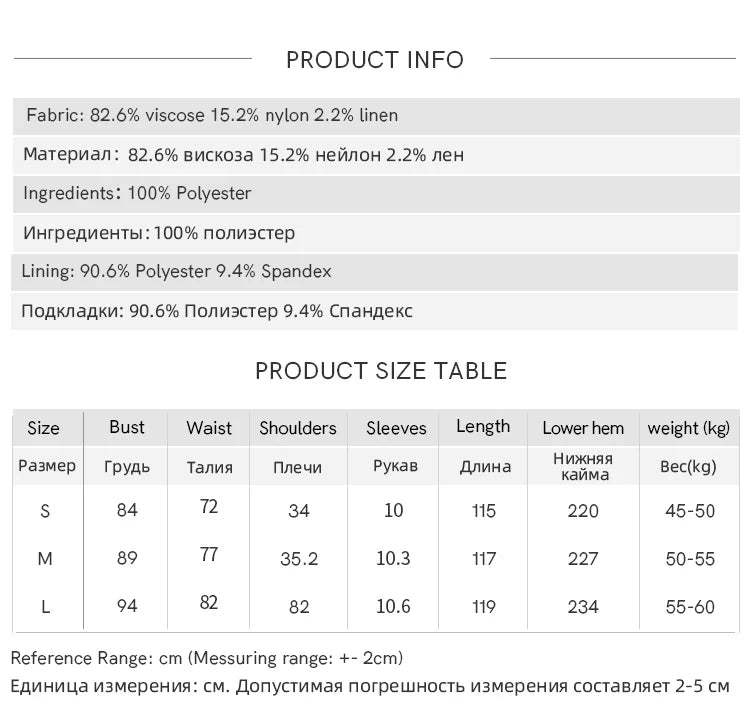This screenshot has height=722, width=750.
Task: Click the PRODUCT SIZE TABLE heading
Action: [381, 371]
